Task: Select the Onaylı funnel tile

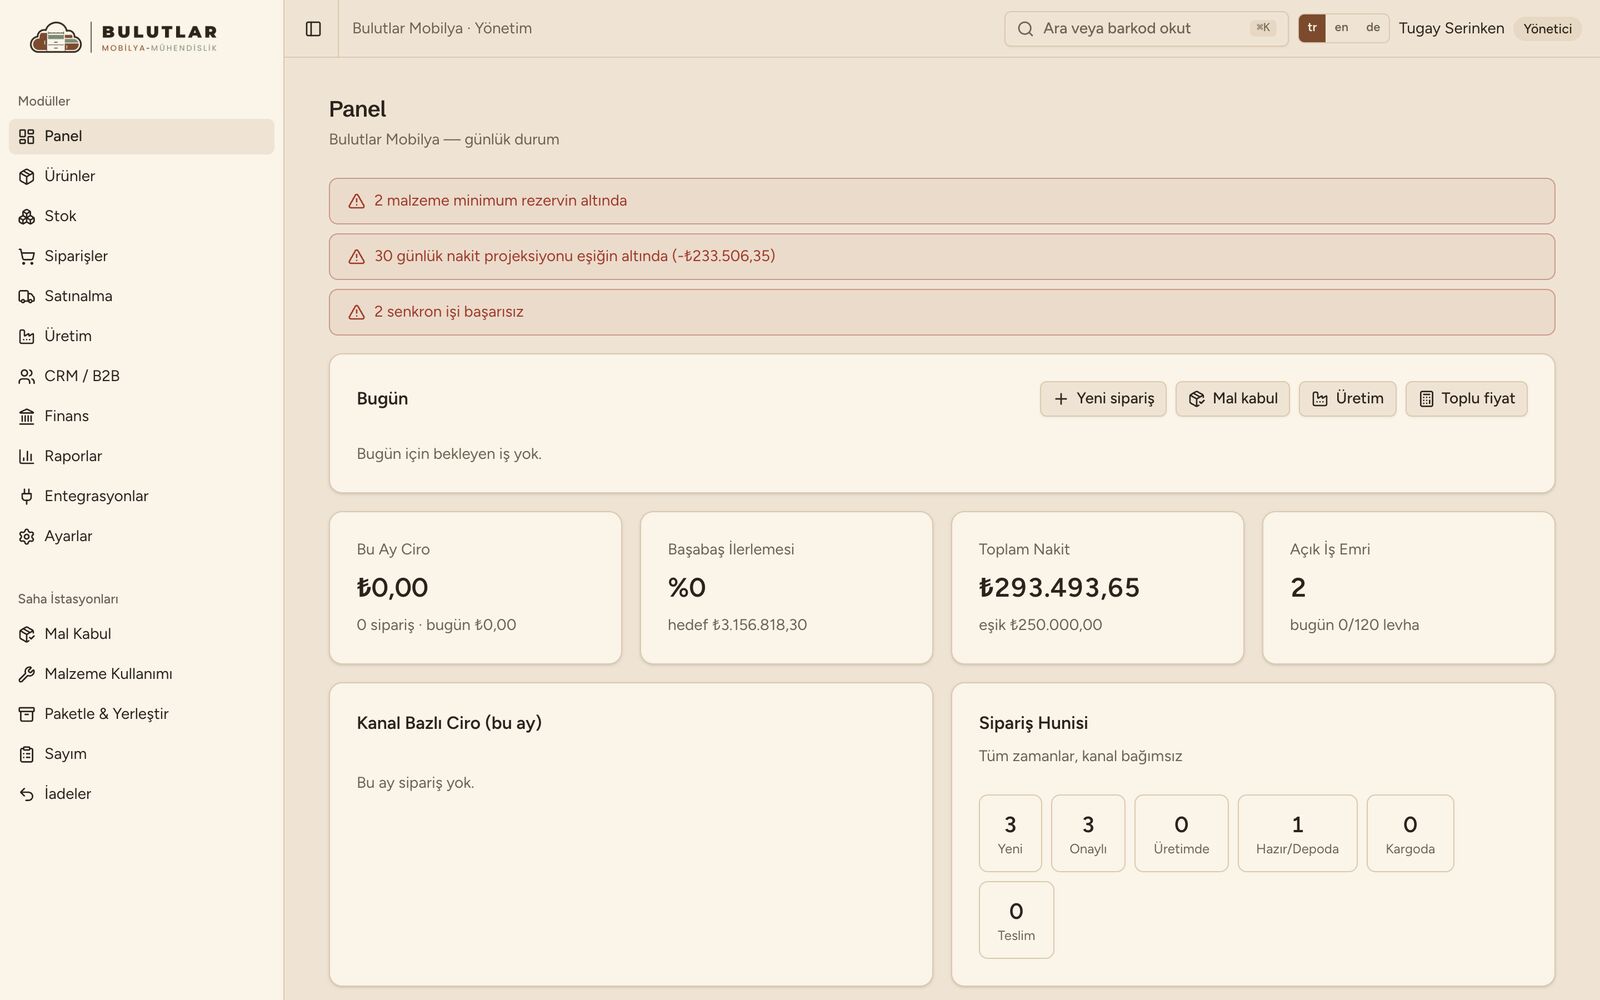Action: tap(1088, 834)
